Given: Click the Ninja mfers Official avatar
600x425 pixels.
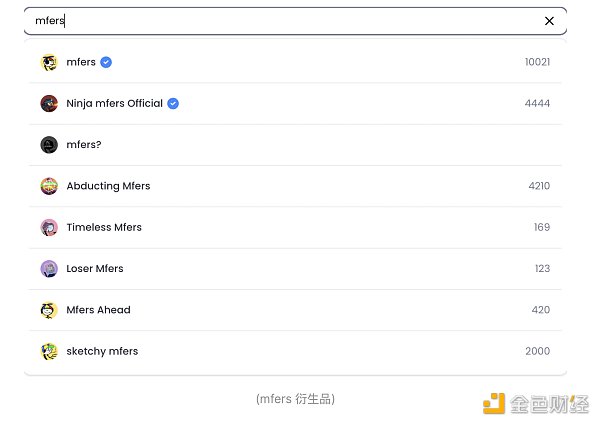Looking at the screenshot, I should (49, 104).
